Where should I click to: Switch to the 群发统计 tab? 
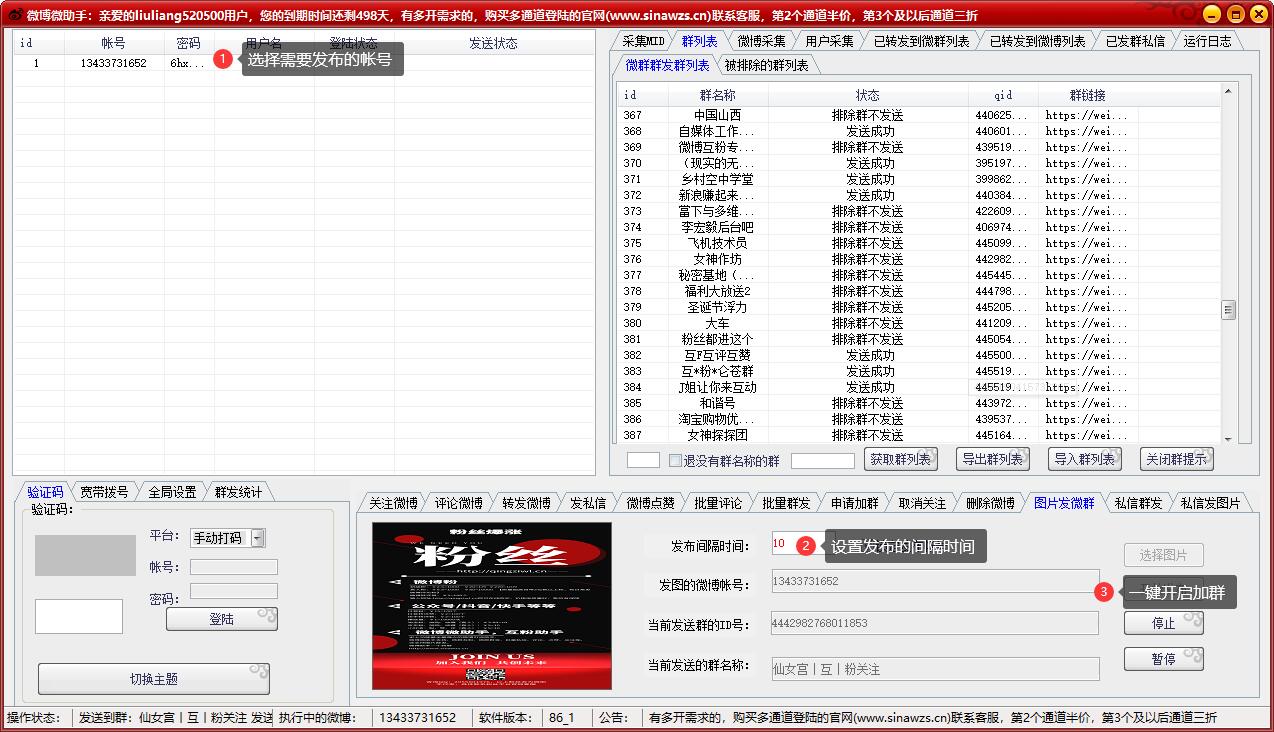click(x=238, y=492)
